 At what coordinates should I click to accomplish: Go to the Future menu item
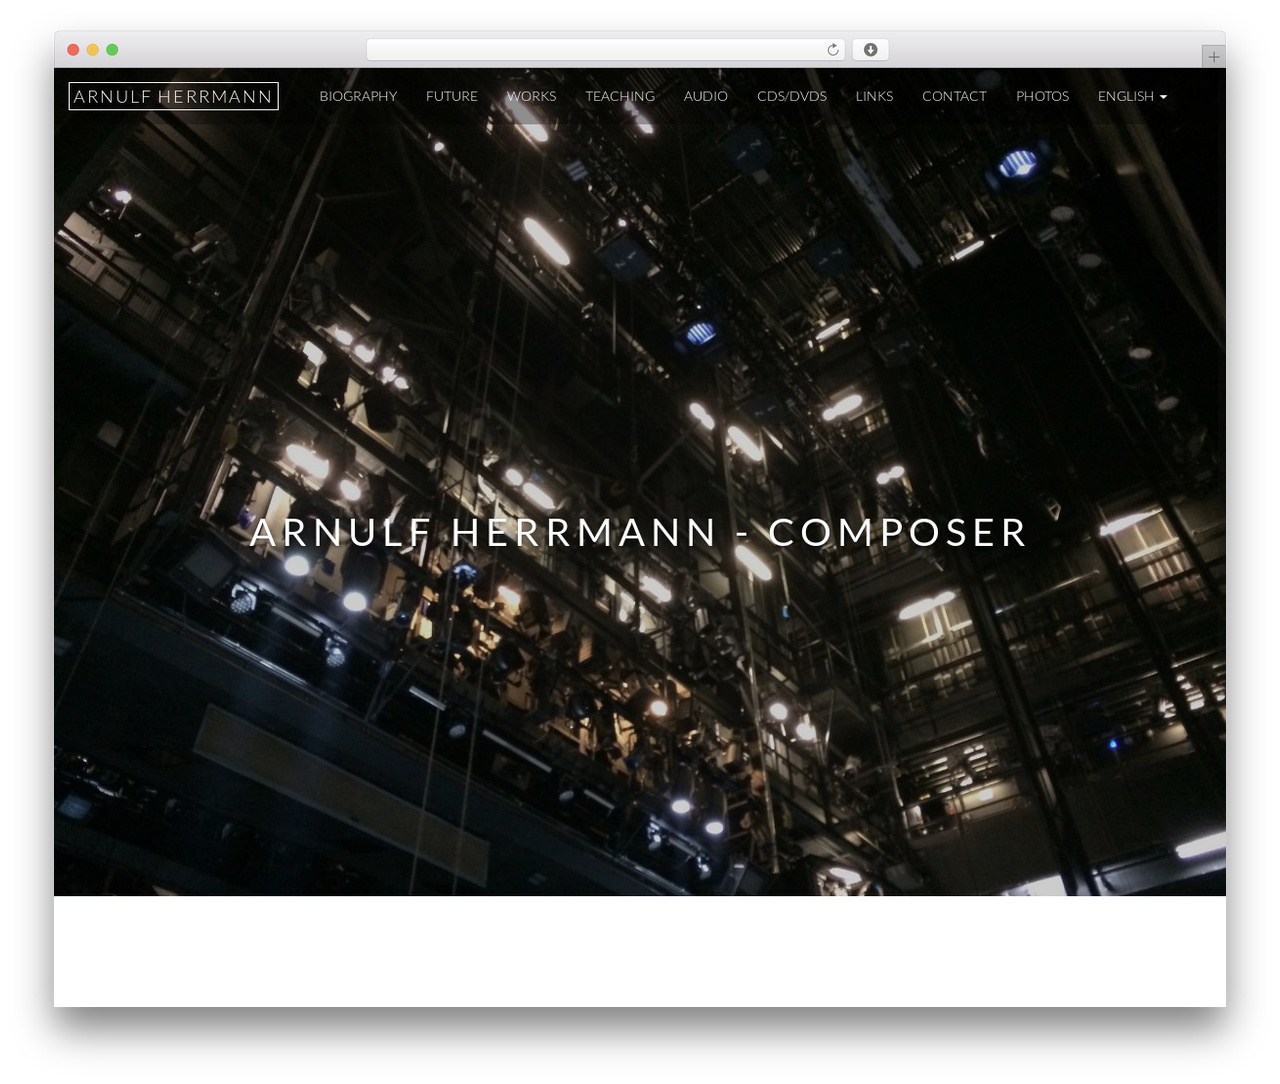click(452, 96)
